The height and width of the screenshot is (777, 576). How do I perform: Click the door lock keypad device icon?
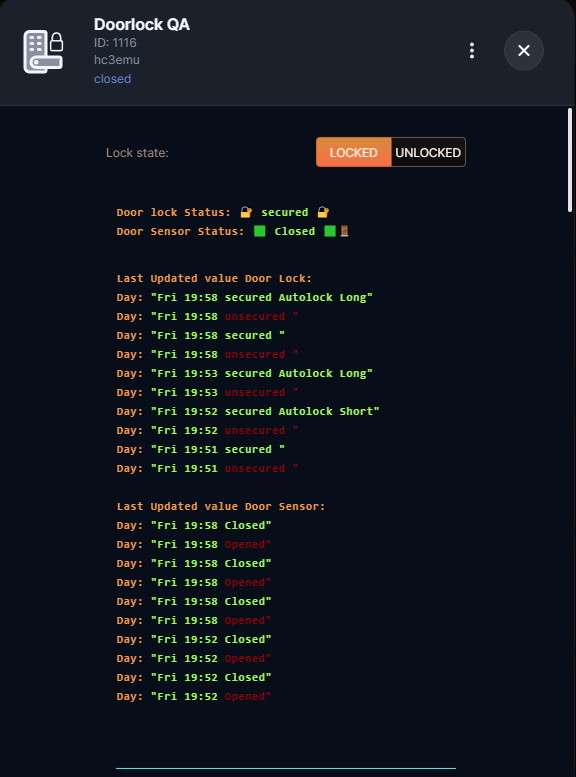(43, 51)
